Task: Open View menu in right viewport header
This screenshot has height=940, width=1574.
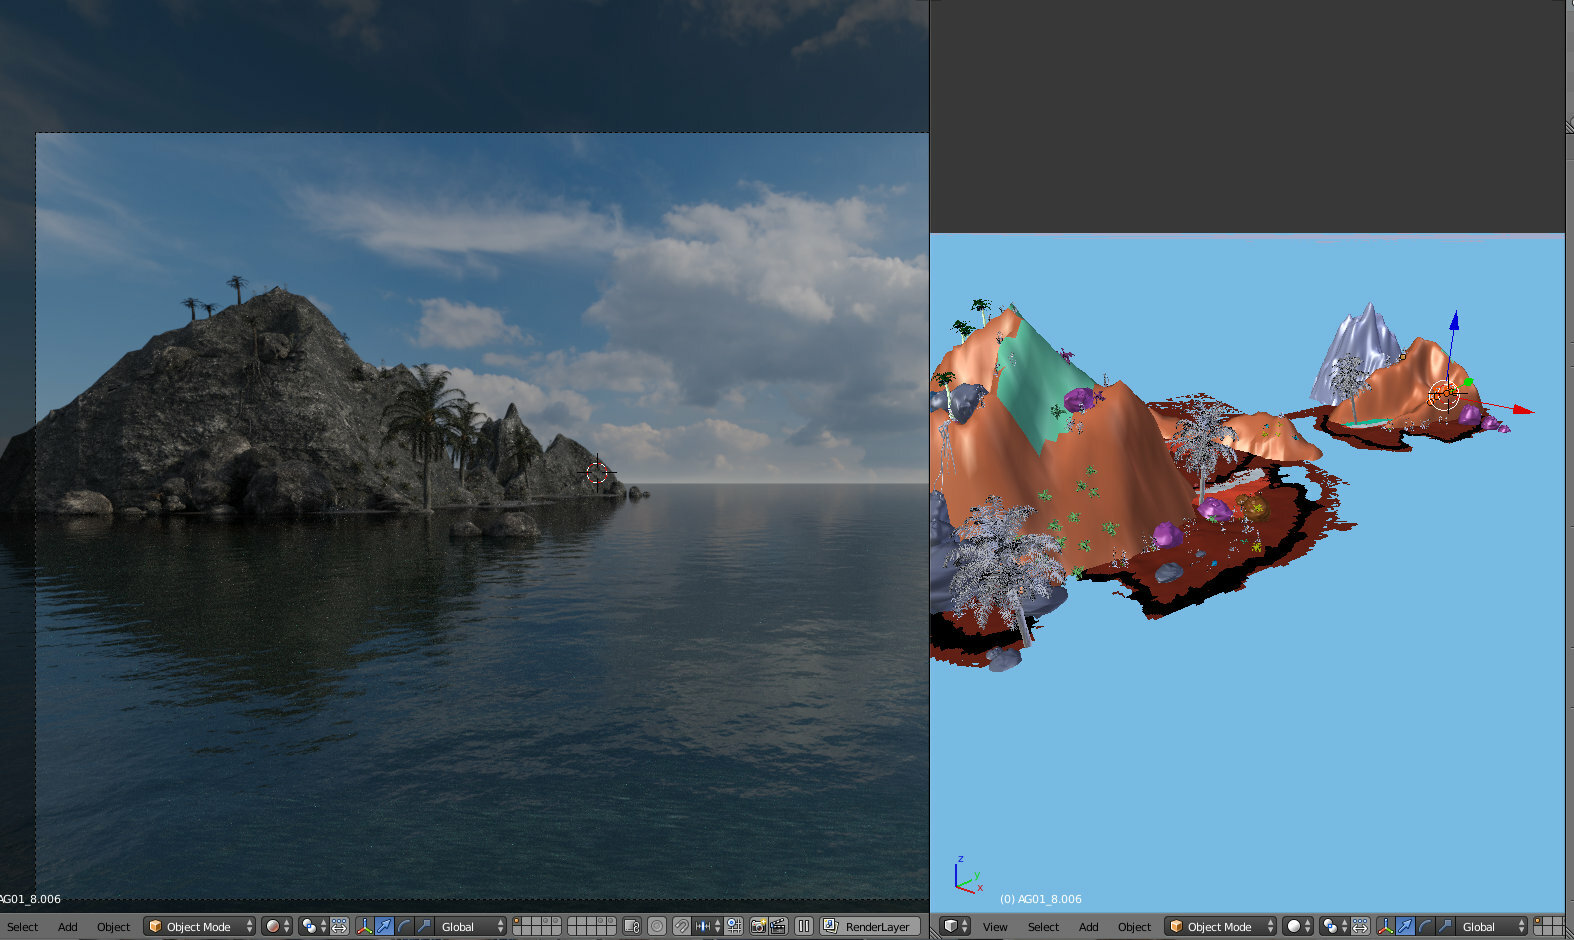Action: click(995, 927)
